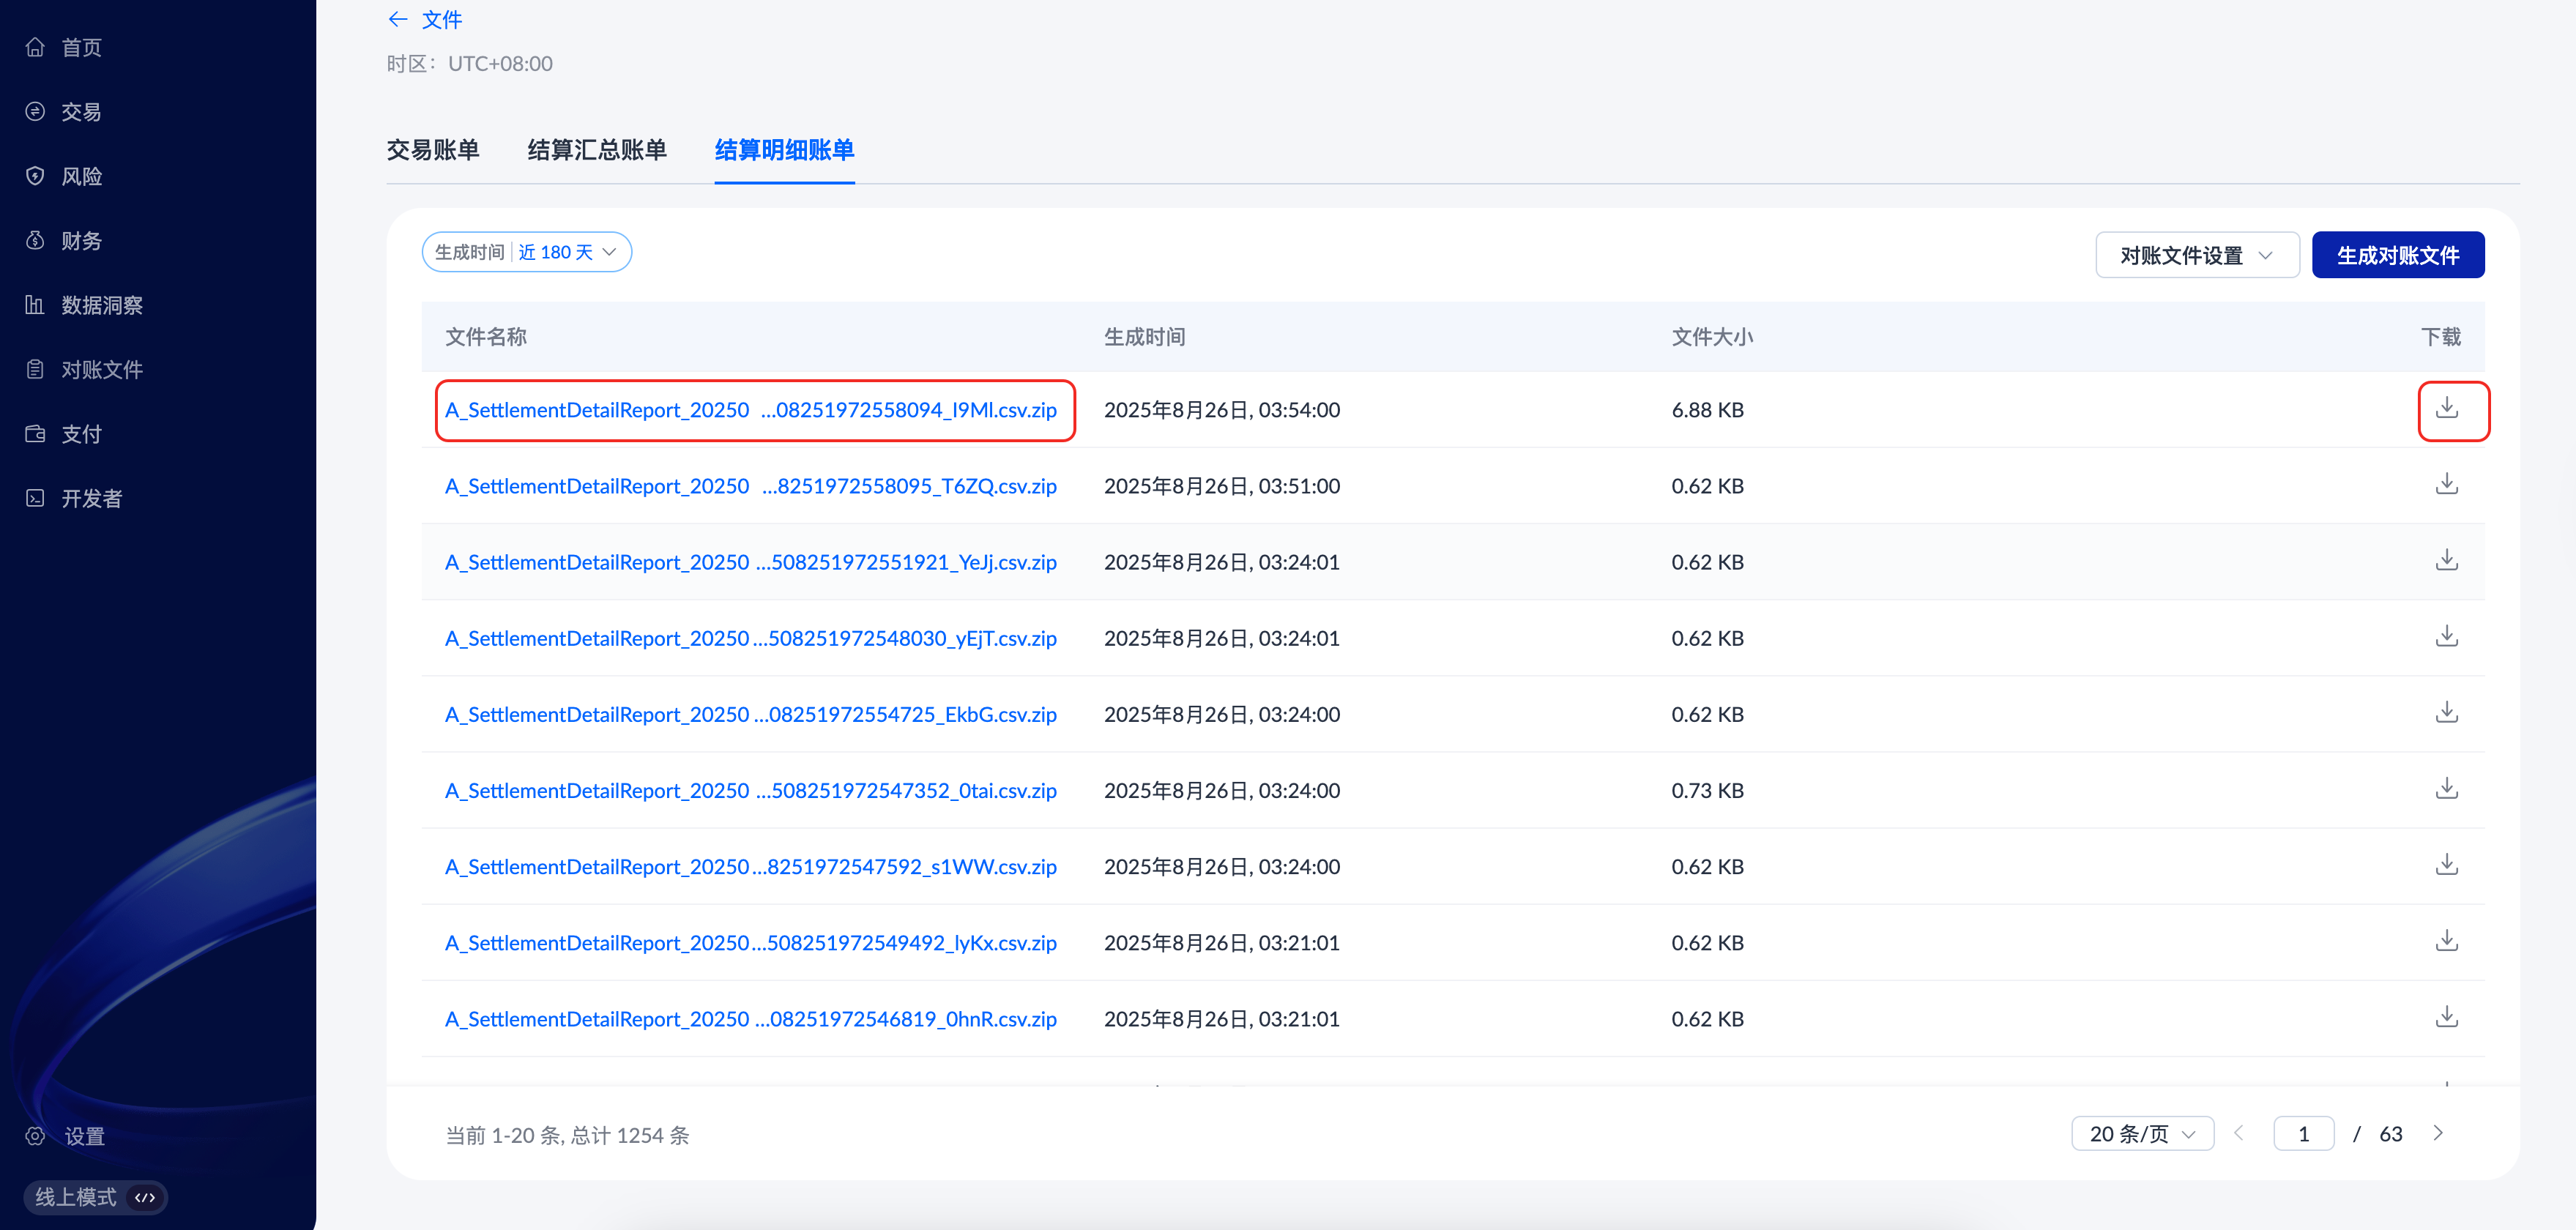The image size is (2576, 1230).
Task: Open 设置 at sidebar bottom
Action: 84,1136
